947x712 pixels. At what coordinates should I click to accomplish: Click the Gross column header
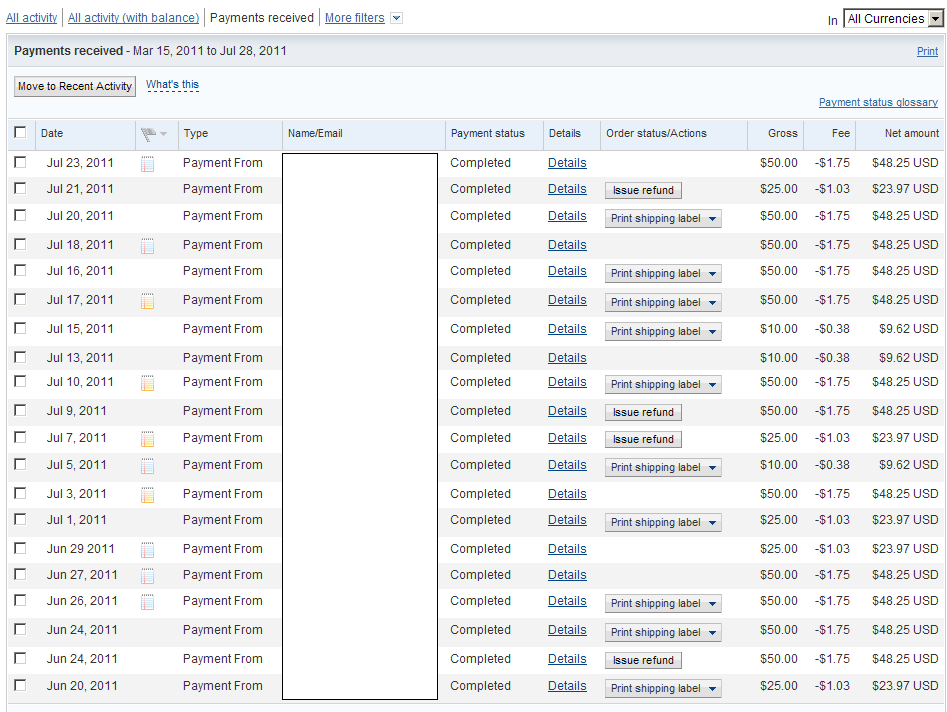[x=782, y=133]
